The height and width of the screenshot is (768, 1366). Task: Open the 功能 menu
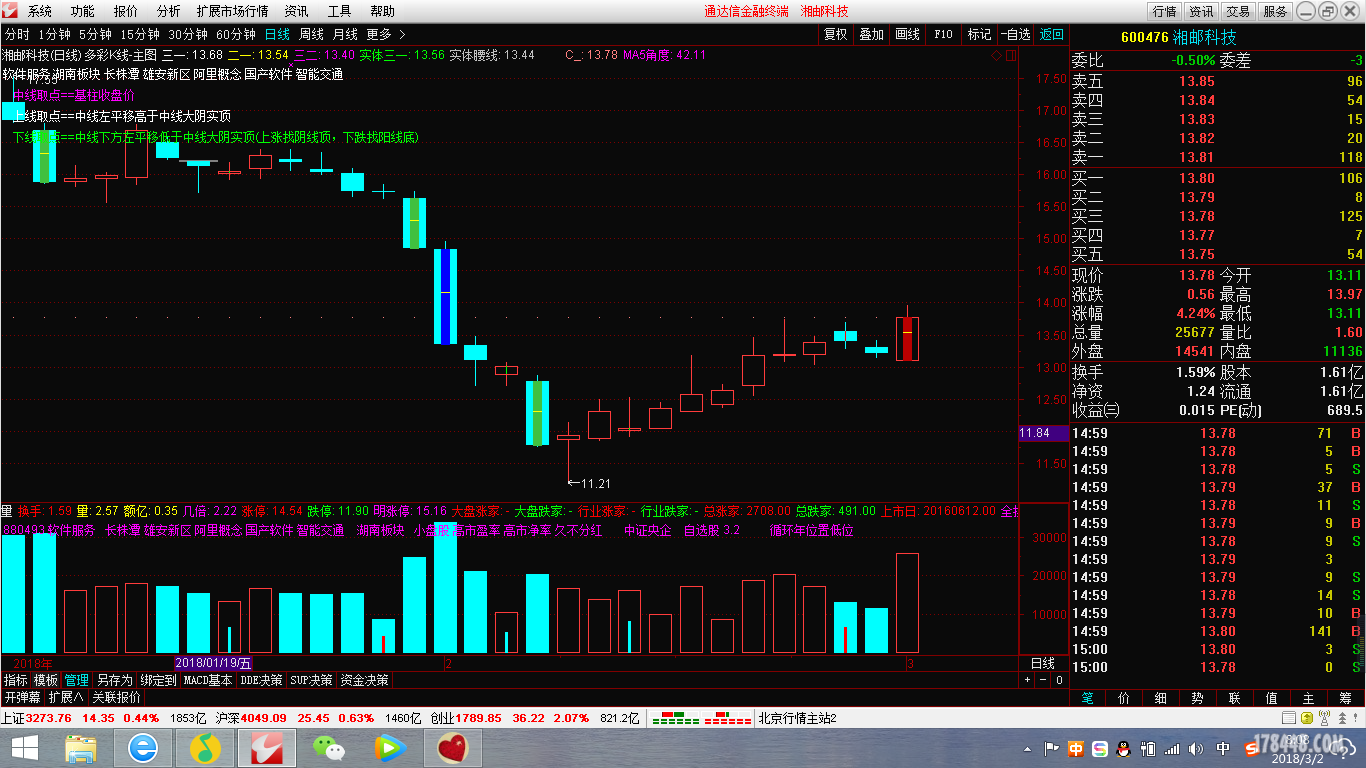click(x=83, y=11)
